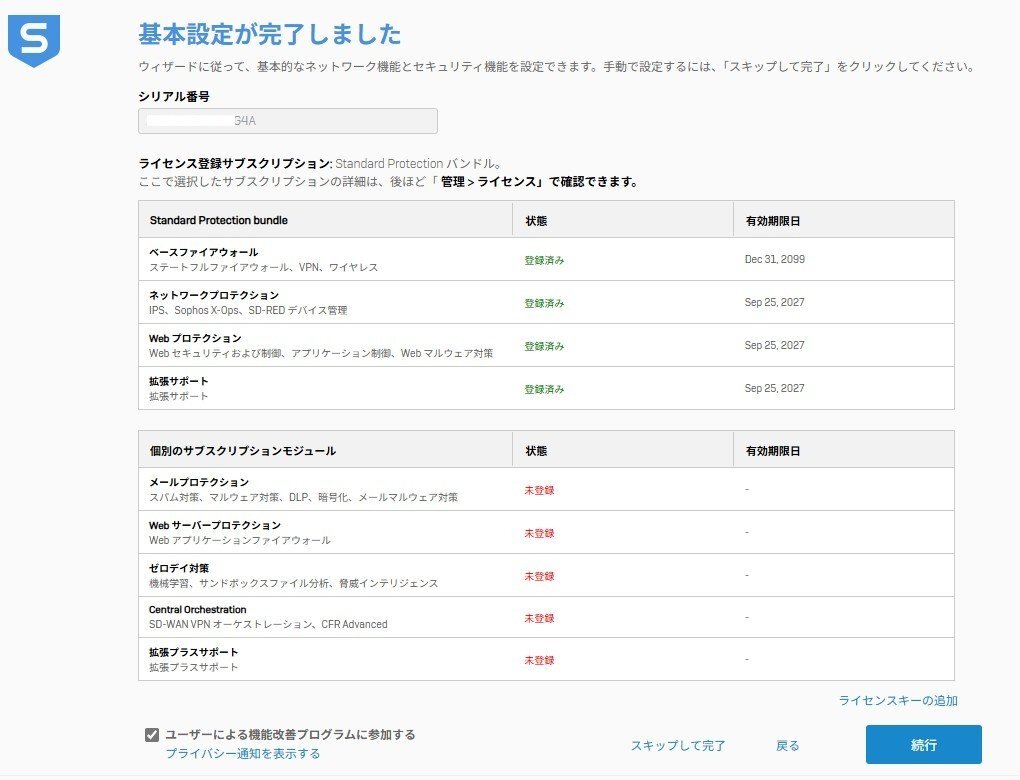Click the Web サーバープロテクション module row
1020x780 pixels.
(215, 525)
